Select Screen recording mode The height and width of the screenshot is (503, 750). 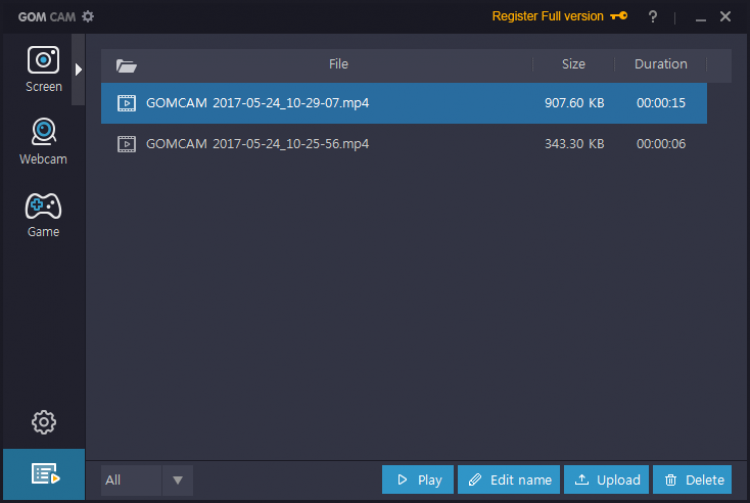(x=44, y=69)
